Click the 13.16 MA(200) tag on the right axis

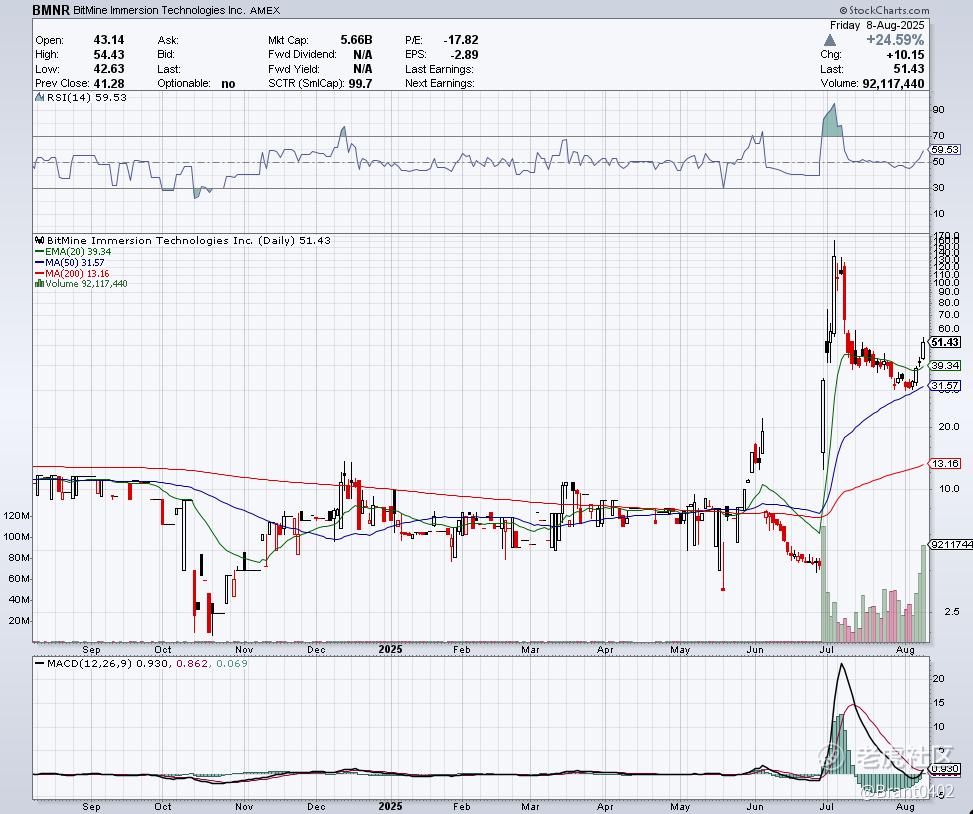click(946, 463)
